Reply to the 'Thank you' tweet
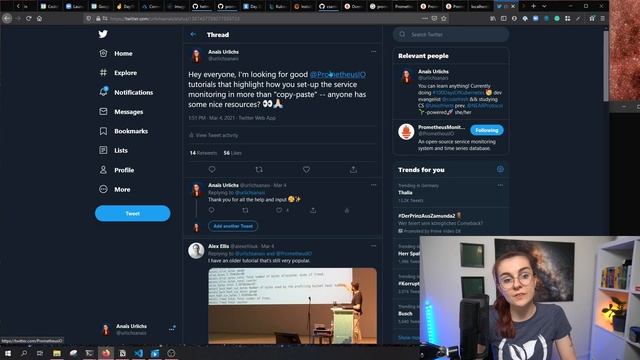Viewport: 640px width, 360px height. 211,210
